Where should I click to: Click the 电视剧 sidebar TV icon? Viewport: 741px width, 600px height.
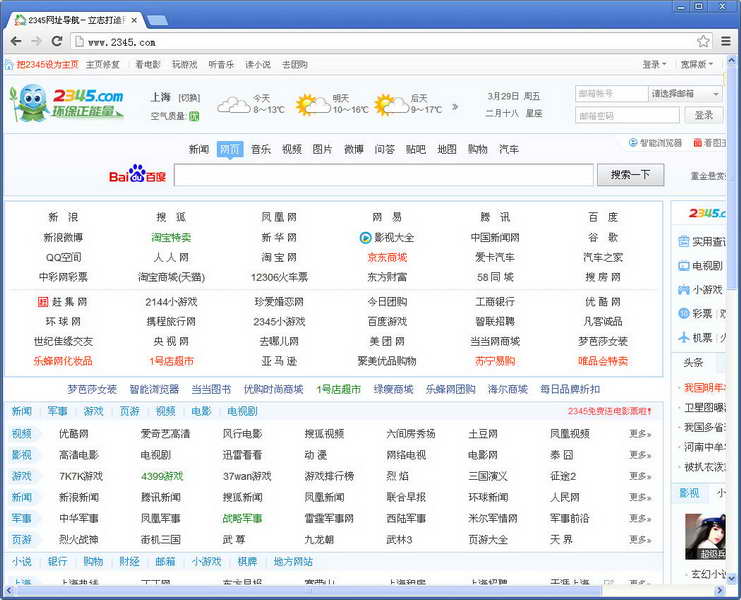[x=683, y=266]
